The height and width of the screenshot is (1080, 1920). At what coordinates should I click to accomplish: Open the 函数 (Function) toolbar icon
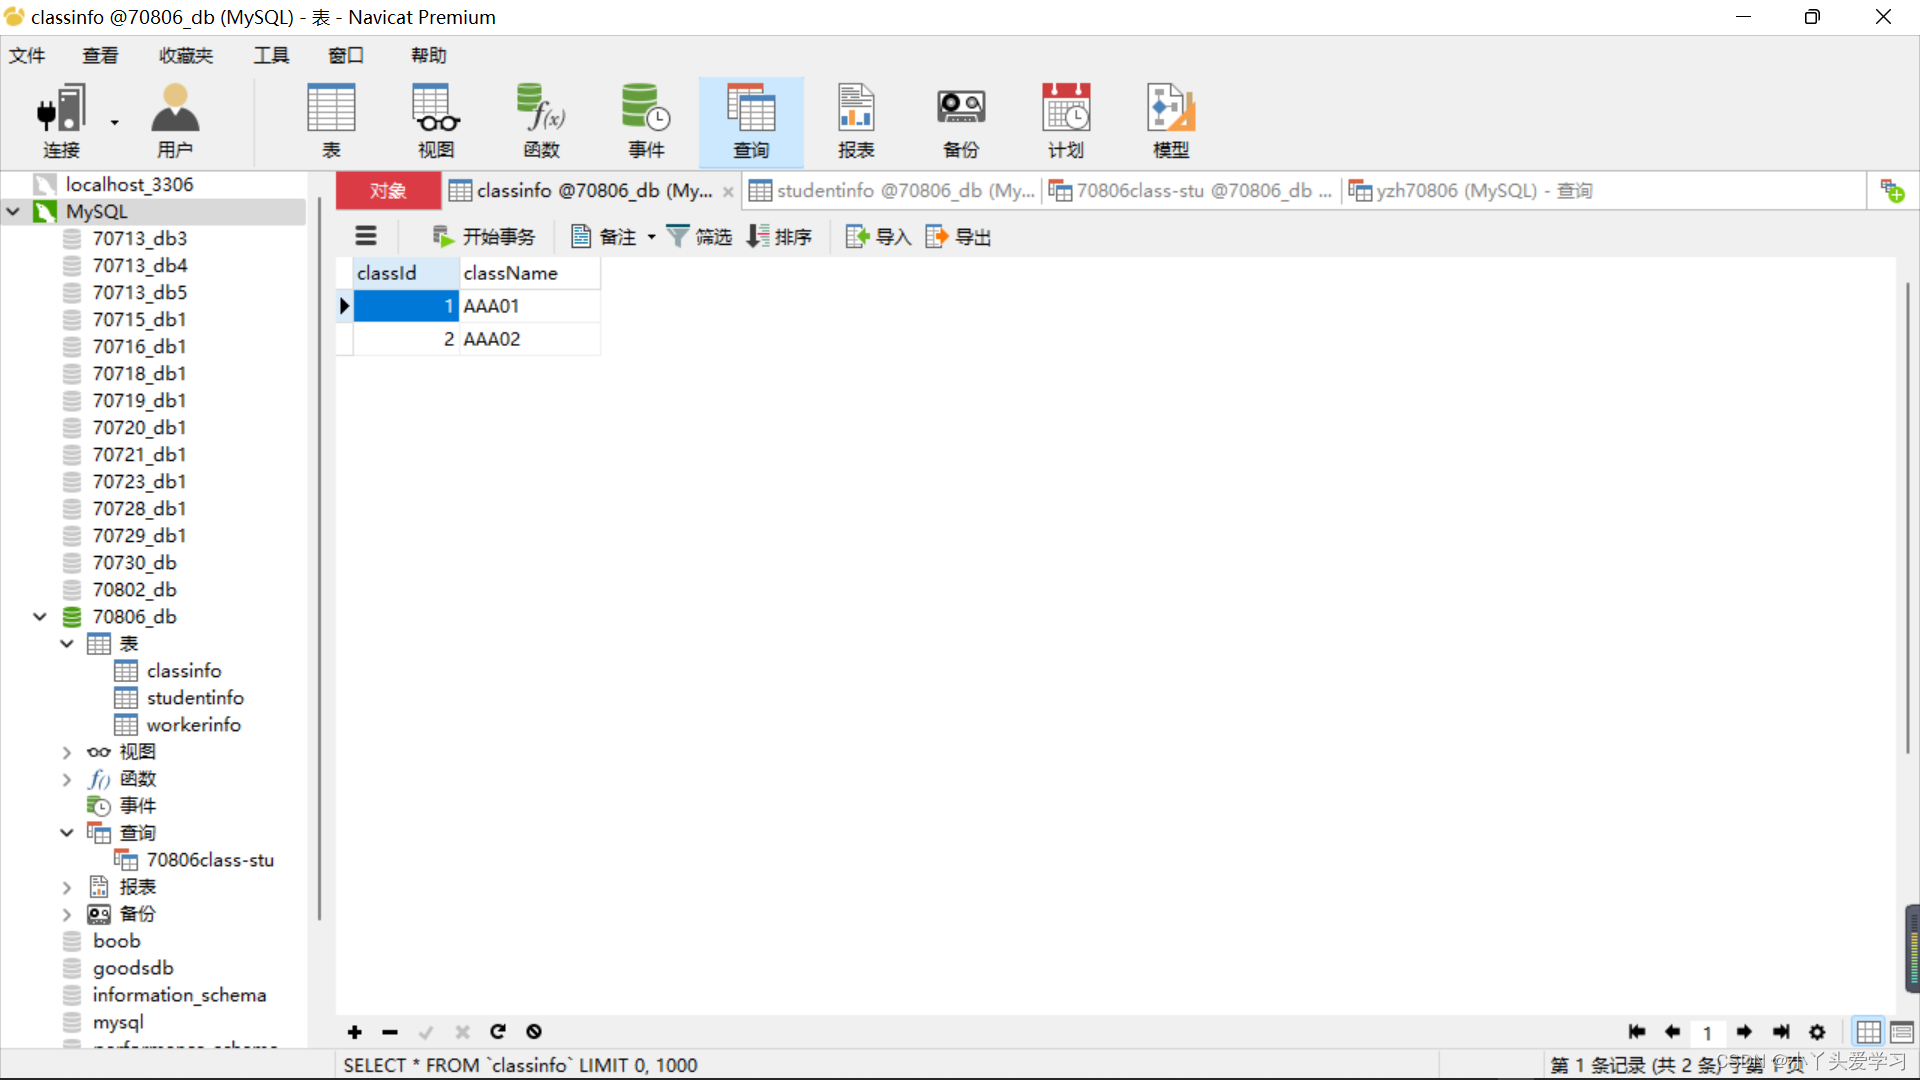click(x=541, y=121)
